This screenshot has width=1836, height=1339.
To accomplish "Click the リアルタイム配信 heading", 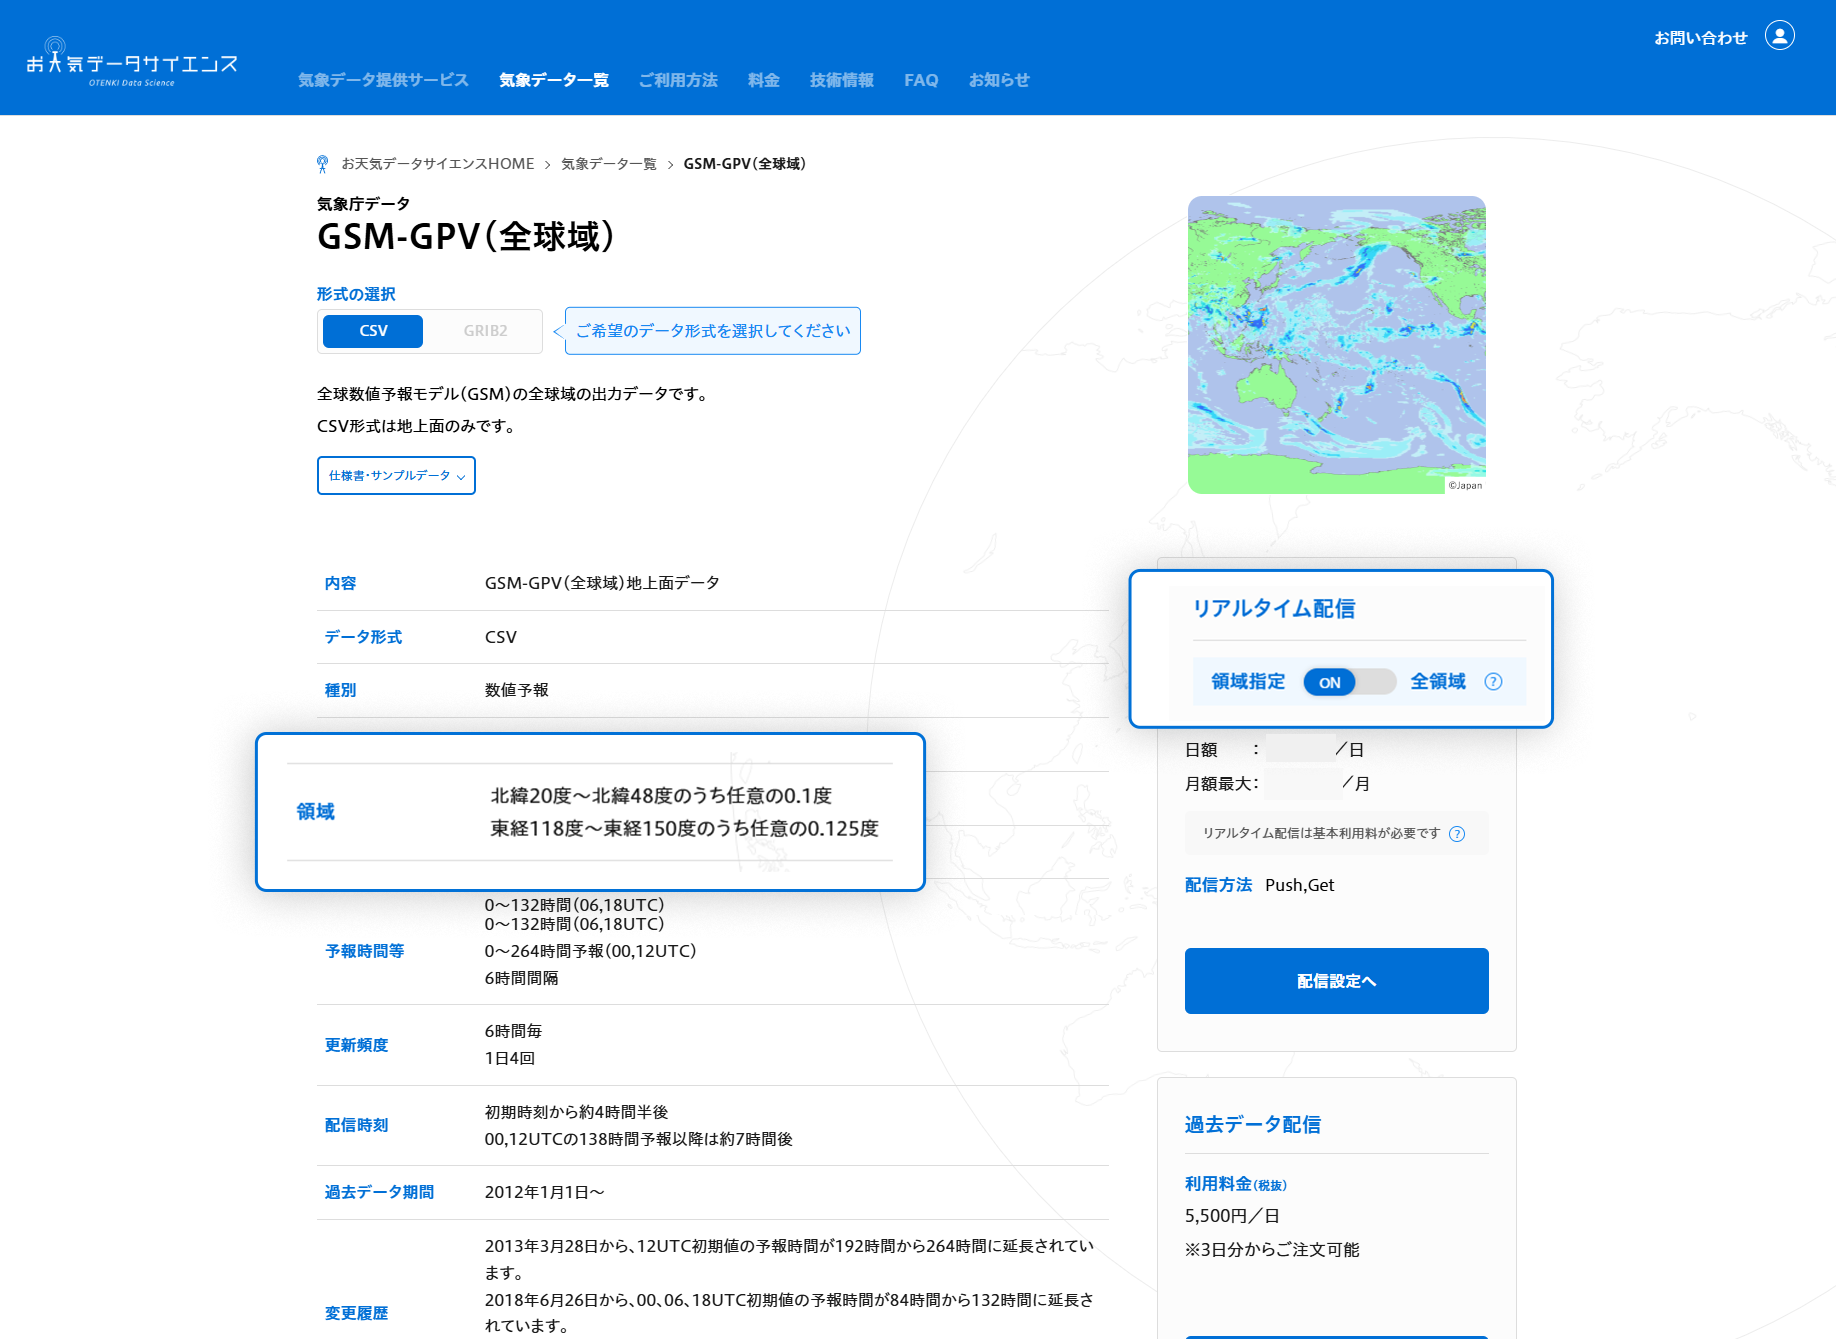I will pyautogui.click(x=1273, y=609).
